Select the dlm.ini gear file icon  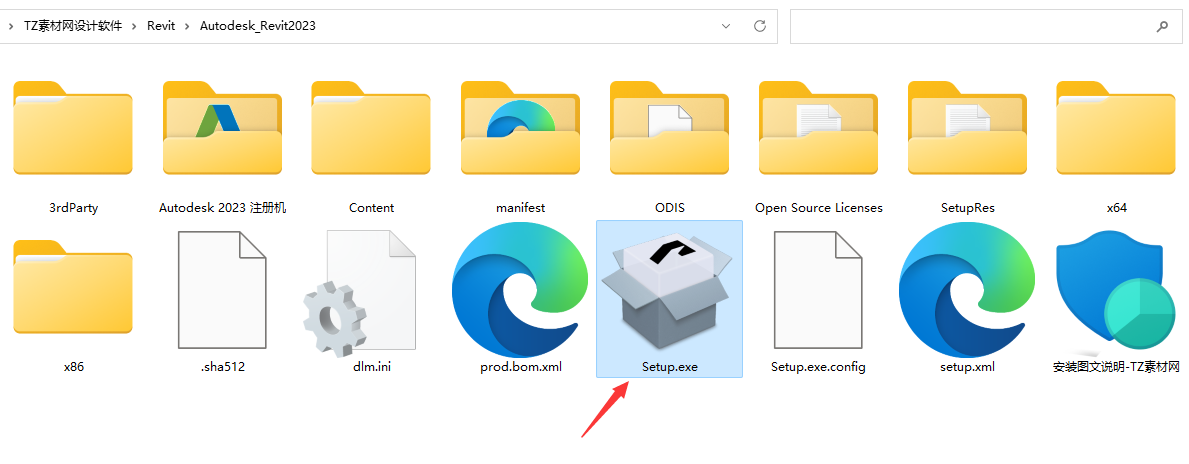(359, 292)
